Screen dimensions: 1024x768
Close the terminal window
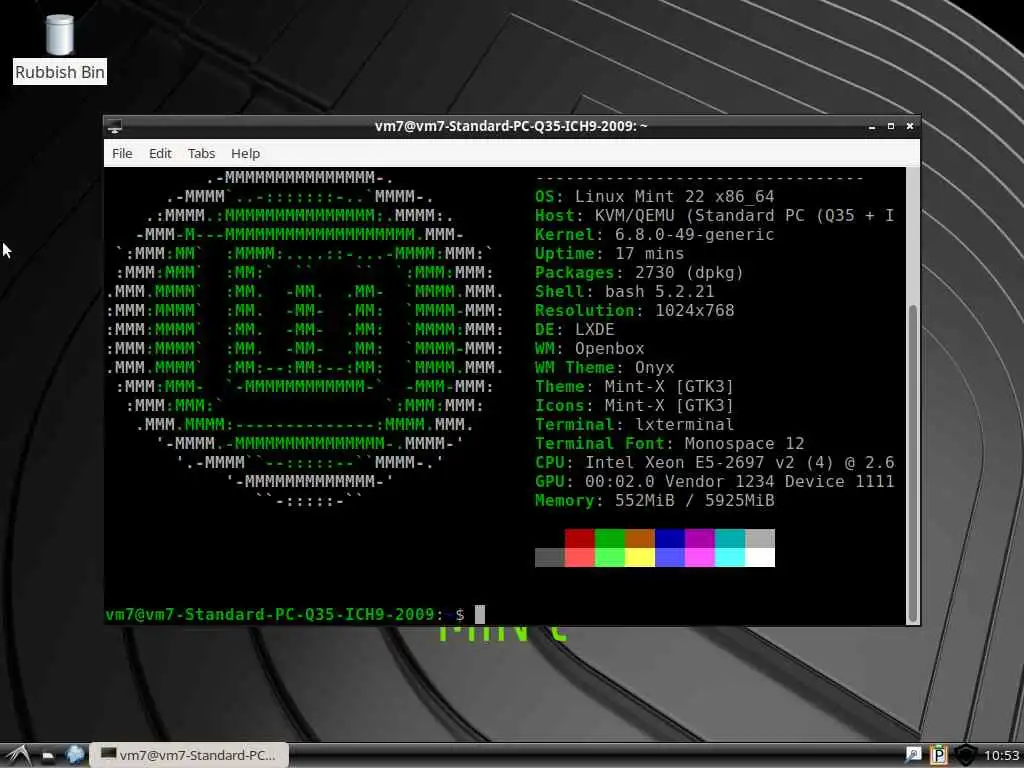[910, 126]
